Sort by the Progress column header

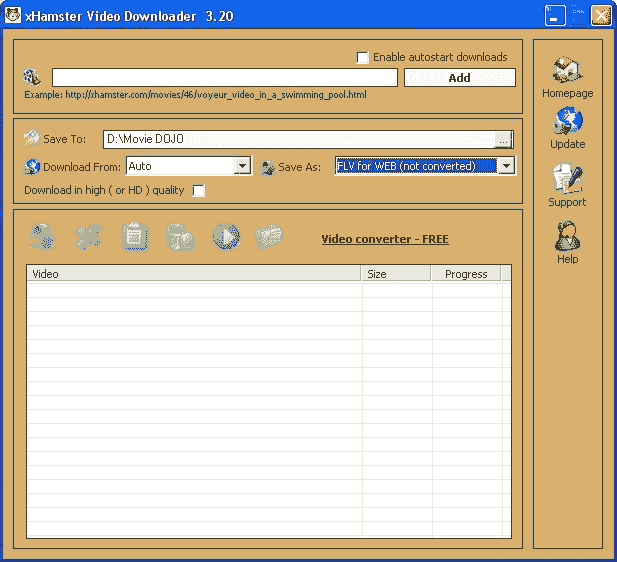[466, 274]
